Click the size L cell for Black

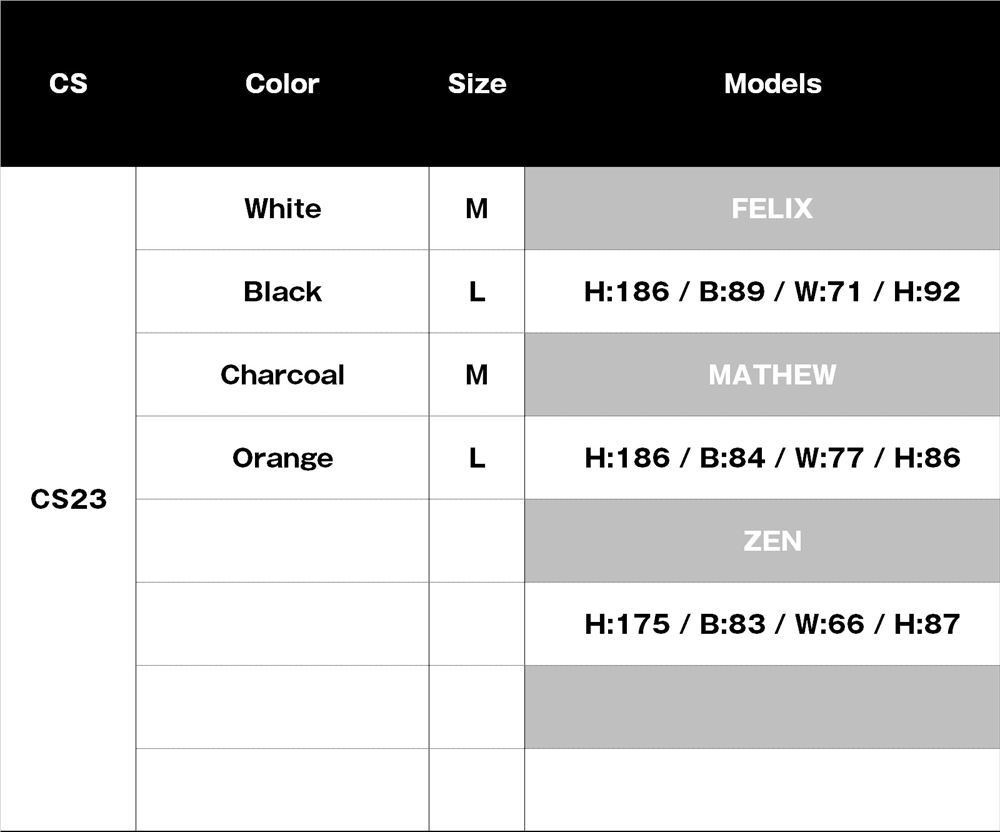(x=477, y=291)
